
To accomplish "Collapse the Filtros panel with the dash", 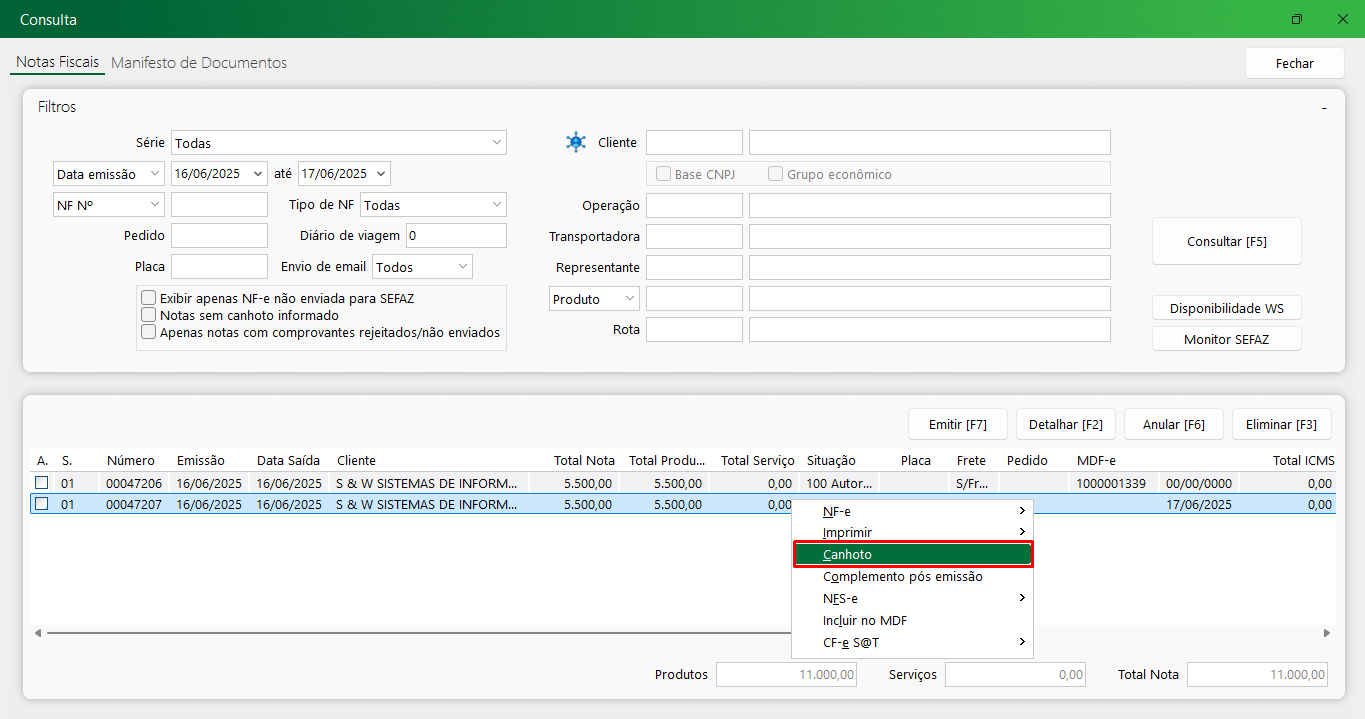I will pos(1324,107).
